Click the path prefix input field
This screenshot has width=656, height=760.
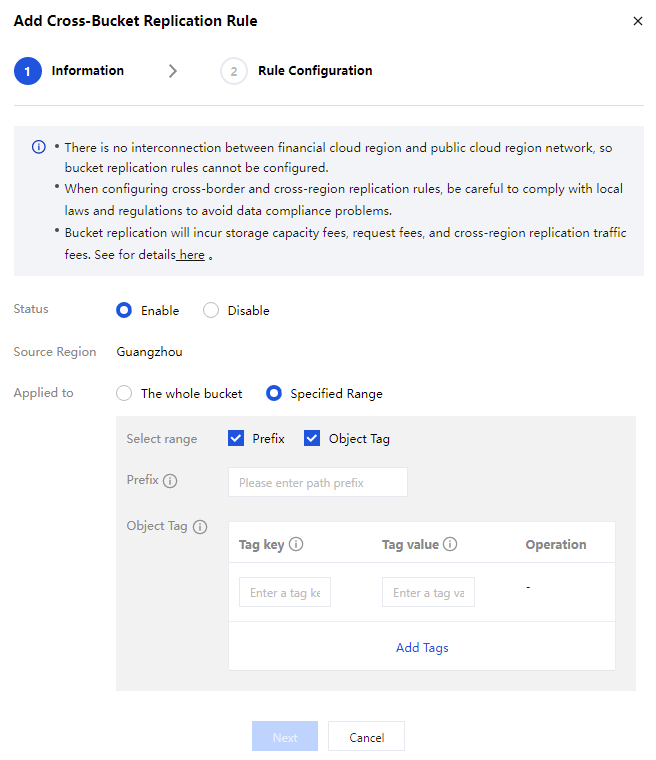[317, 482]
